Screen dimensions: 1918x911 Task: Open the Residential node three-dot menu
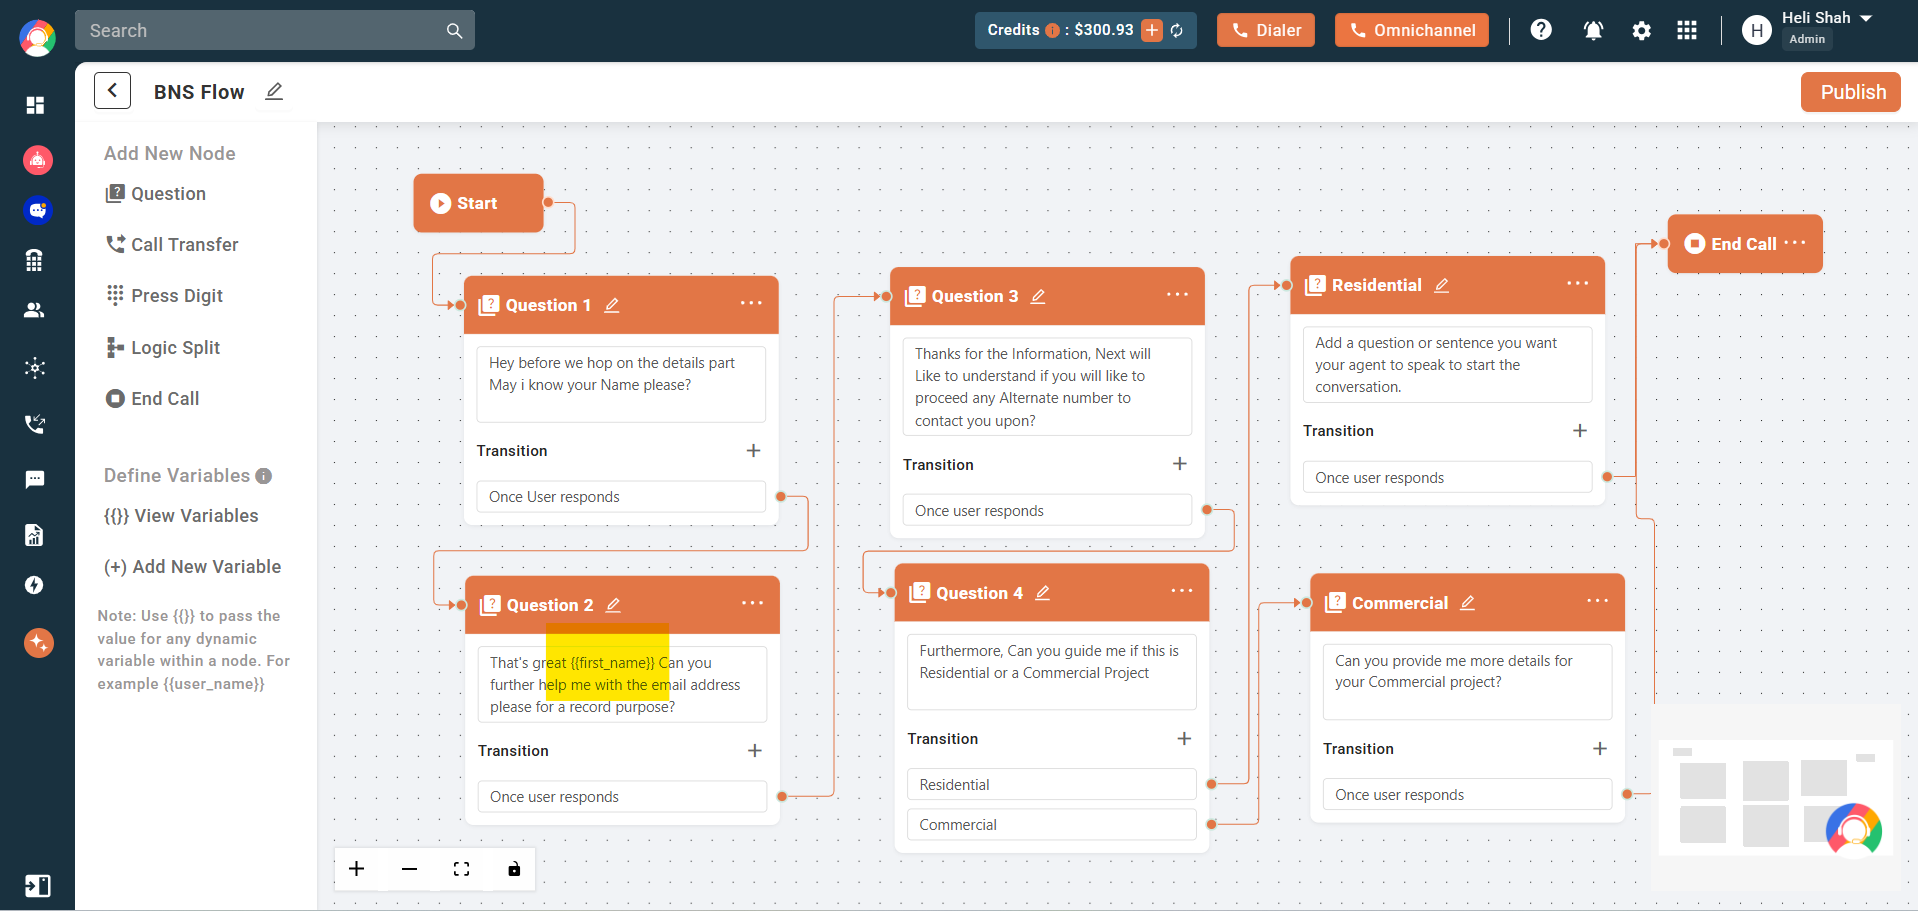(x=1577, y=283)
